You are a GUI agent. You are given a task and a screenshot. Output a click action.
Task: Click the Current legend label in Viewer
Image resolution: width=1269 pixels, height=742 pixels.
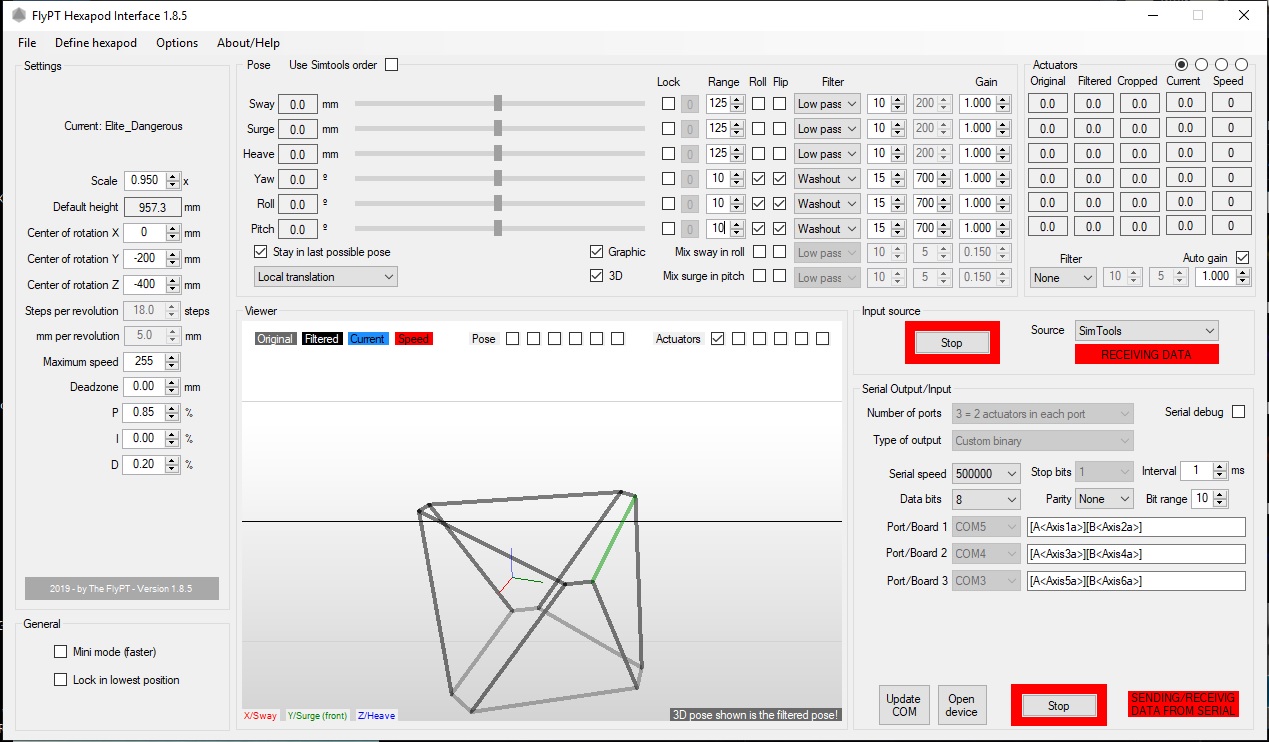tap(367, 339)
